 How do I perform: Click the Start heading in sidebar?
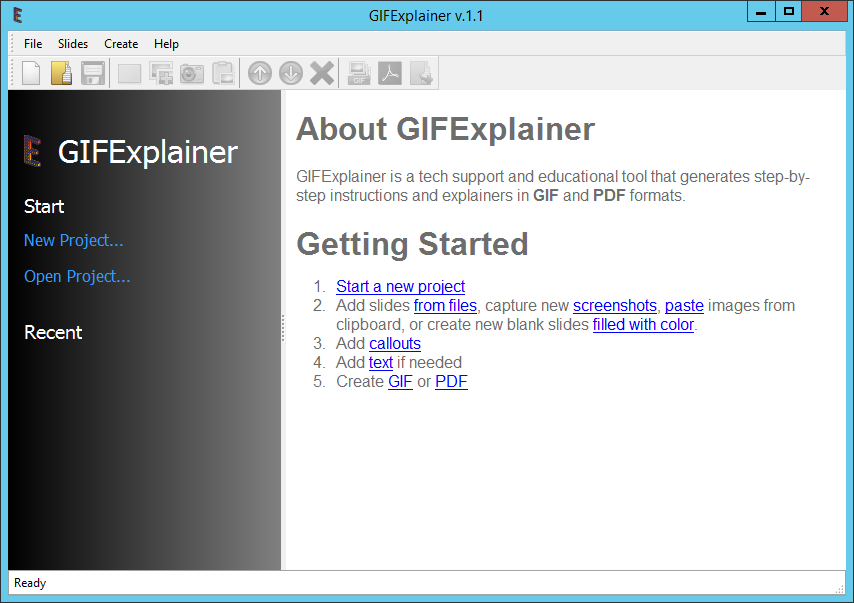pyautogui.click(x=44, y=206)
